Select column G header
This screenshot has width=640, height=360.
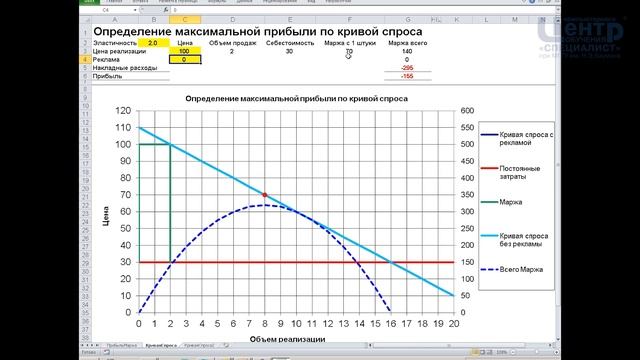[408, 20]
